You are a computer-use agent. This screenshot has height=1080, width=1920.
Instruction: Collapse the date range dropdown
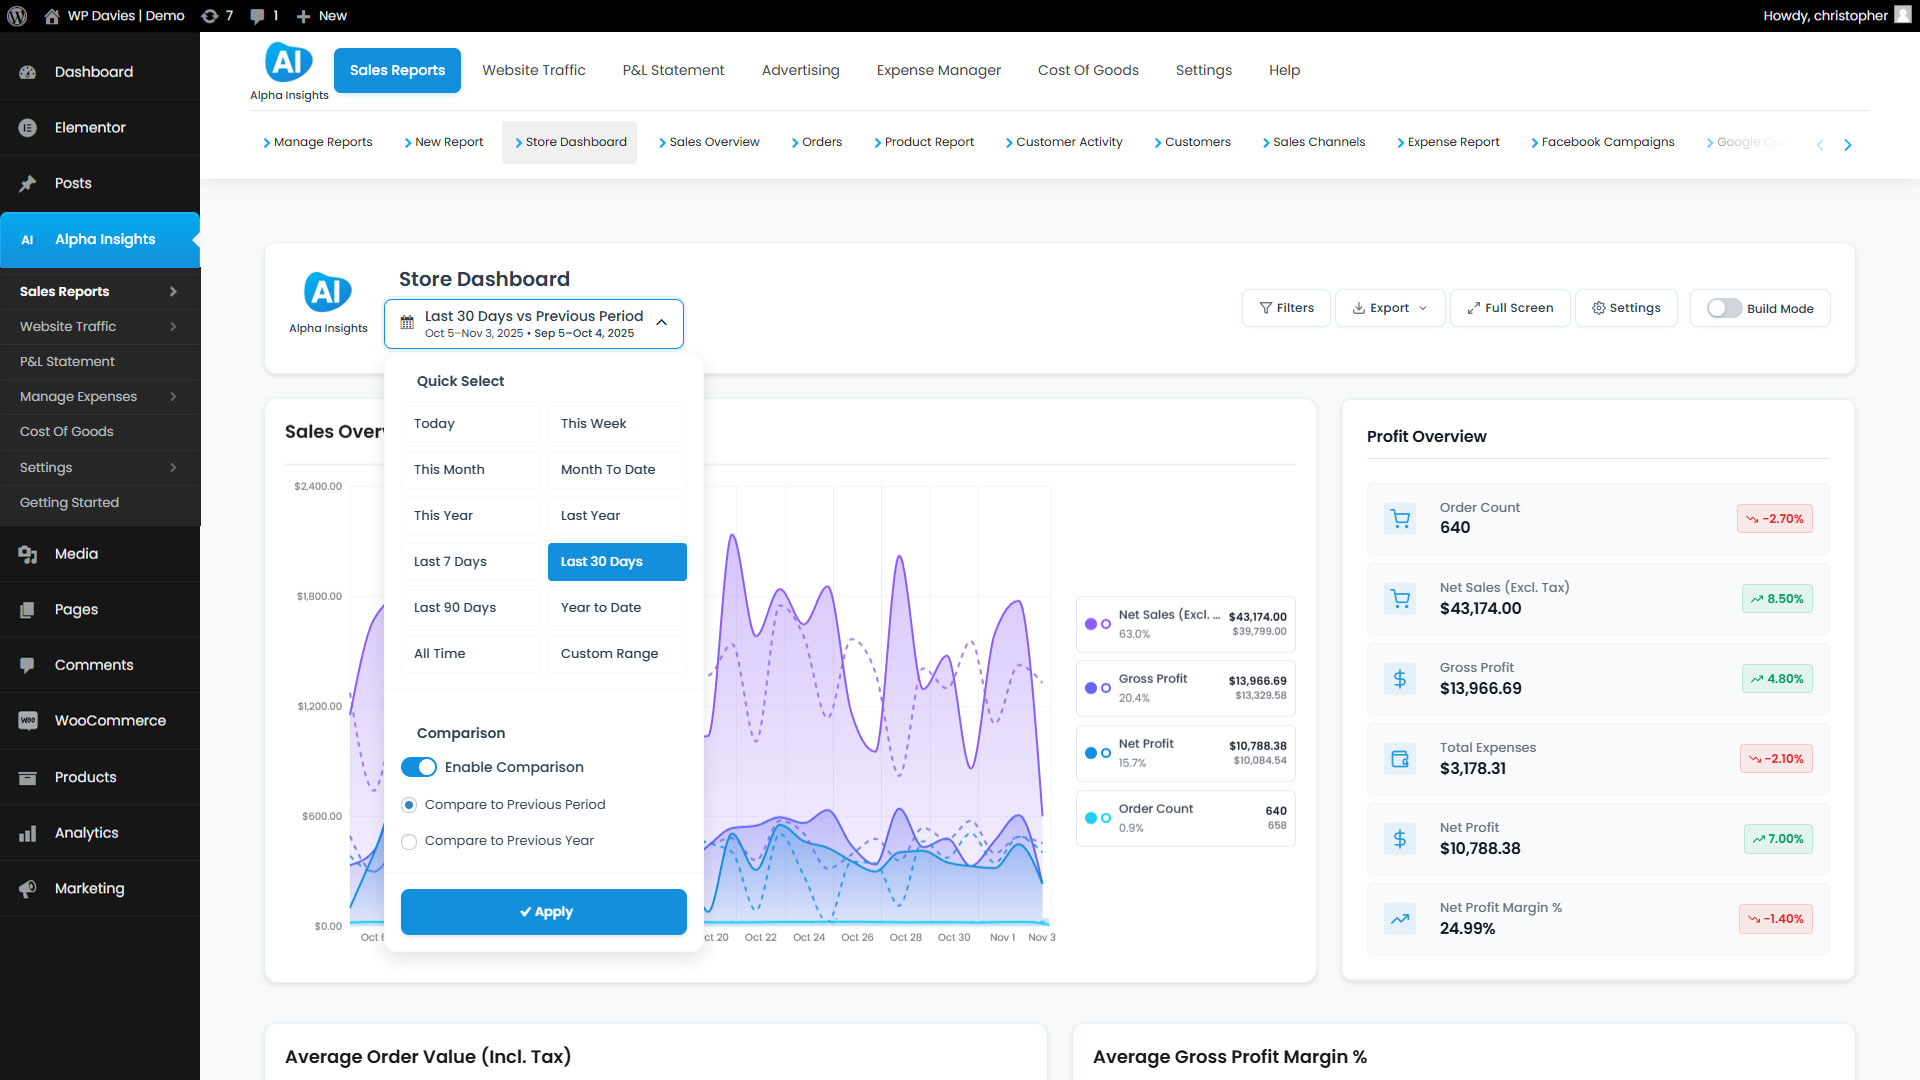(661, 323)
